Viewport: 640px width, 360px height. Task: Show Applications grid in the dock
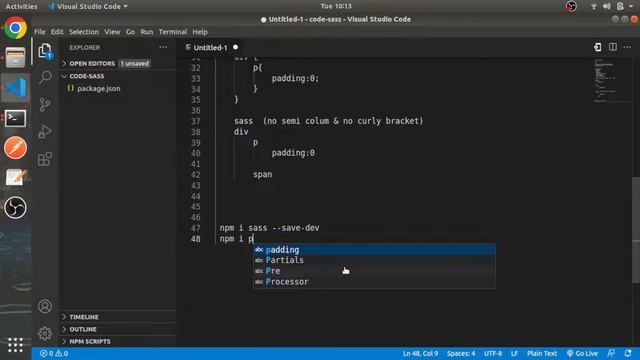point(16,345)
